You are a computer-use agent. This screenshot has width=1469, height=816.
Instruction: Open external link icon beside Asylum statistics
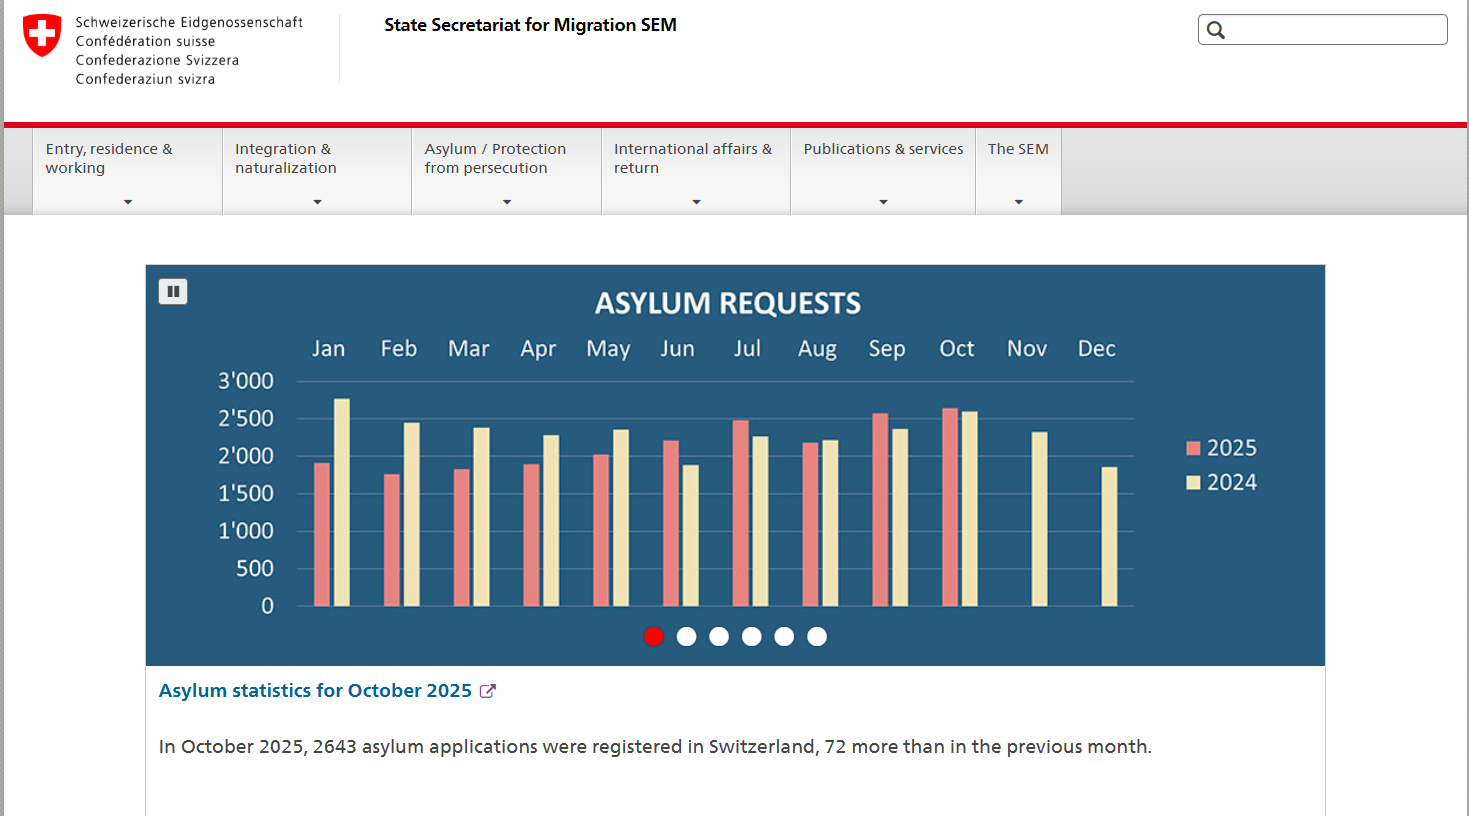(x=488, y=691)
